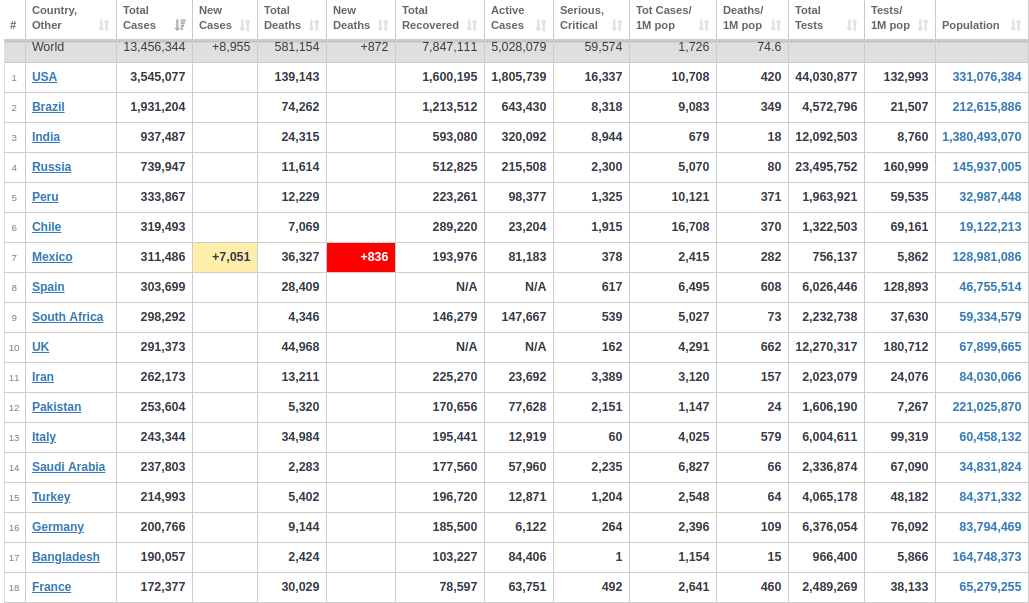This screenshot has height=603, width=1029.
Task: Visit the South Africa page
Action: (68, 317)
